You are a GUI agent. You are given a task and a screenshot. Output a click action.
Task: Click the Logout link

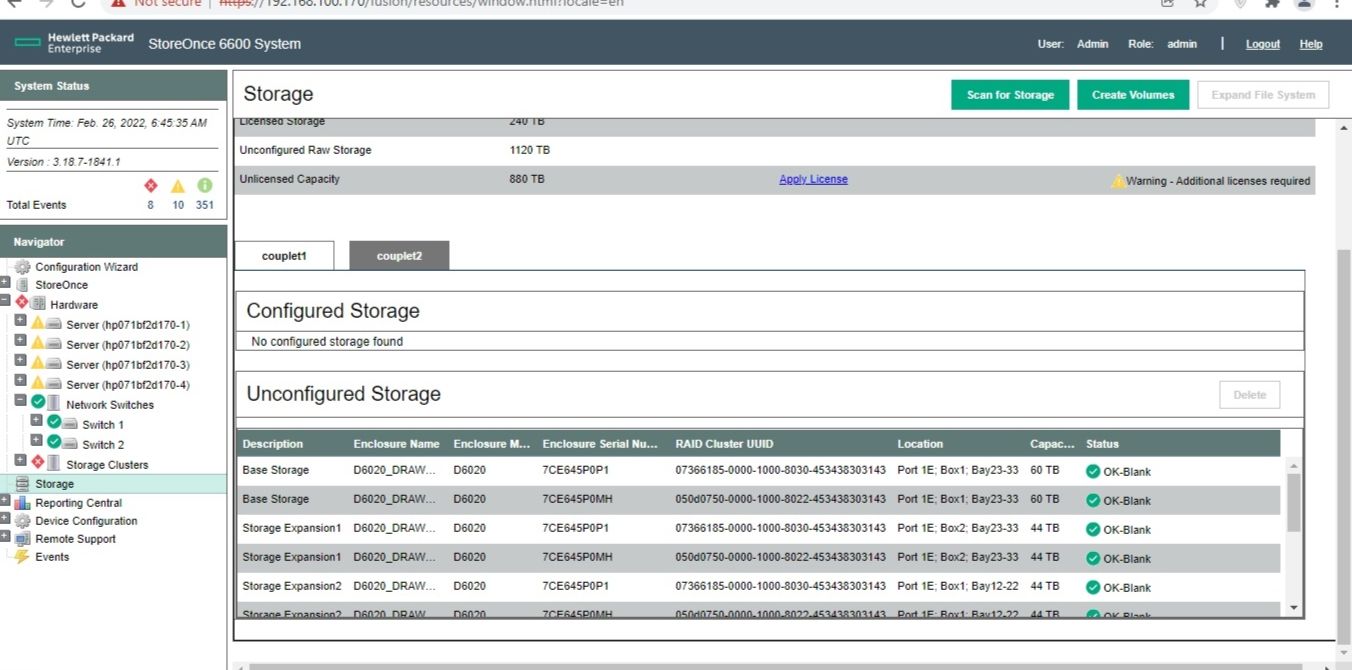(x=1263, y=44)
